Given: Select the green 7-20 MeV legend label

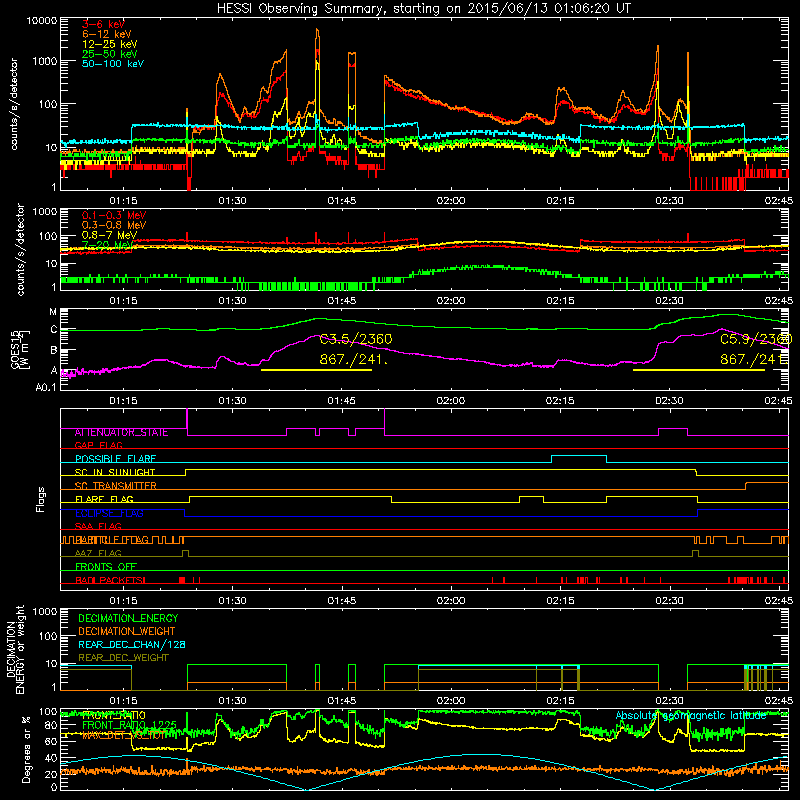Looking at the screenshot, I should coord(108,245).
